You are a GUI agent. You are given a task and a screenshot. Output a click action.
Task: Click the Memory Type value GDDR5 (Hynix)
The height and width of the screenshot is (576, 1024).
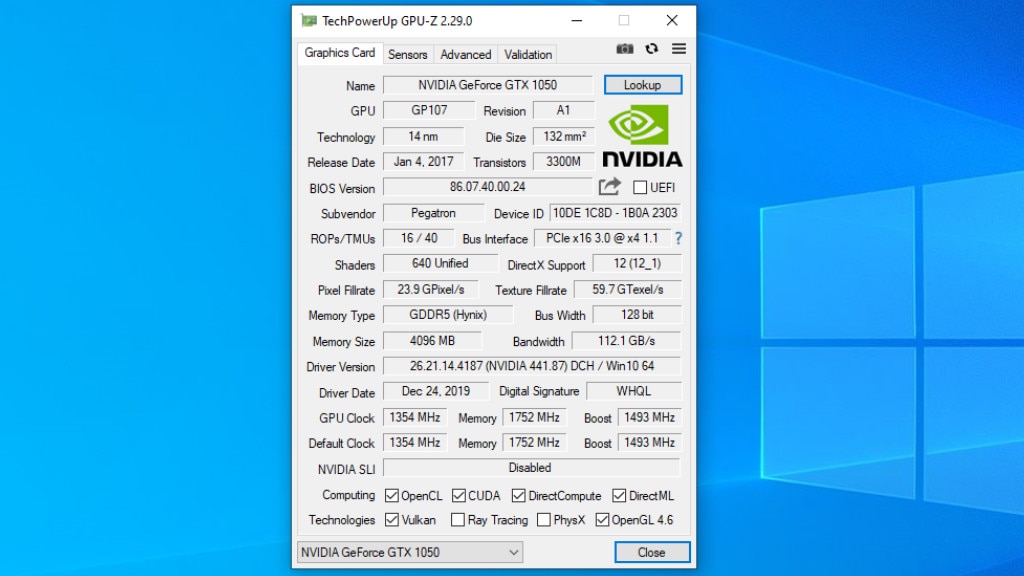(448, 315)
